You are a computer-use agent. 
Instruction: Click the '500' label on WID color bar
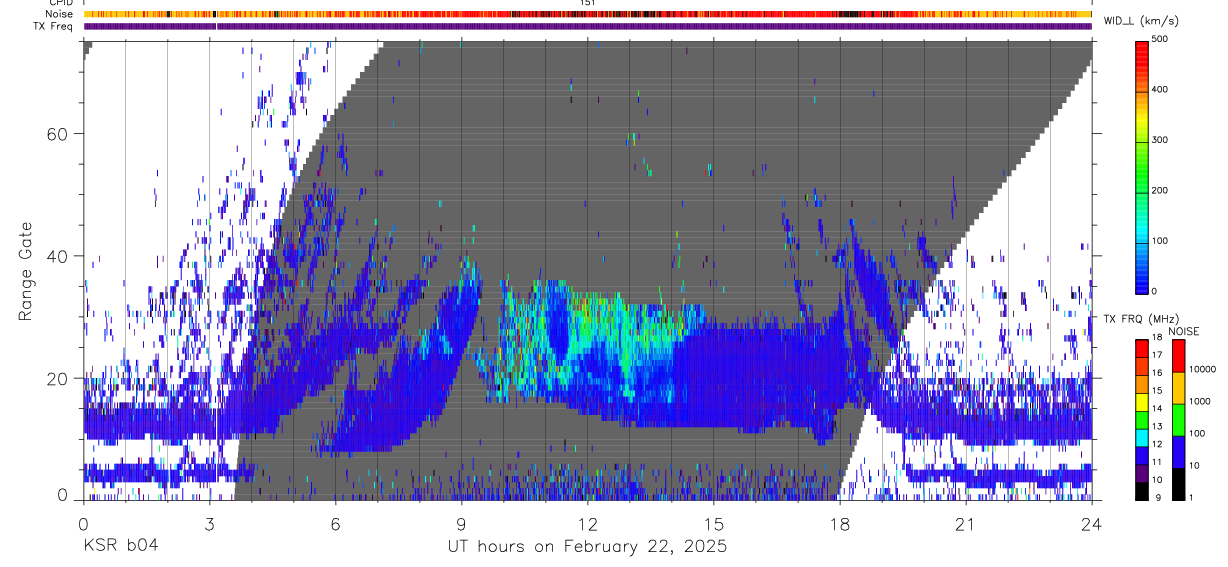click(x=1160, y=40)
